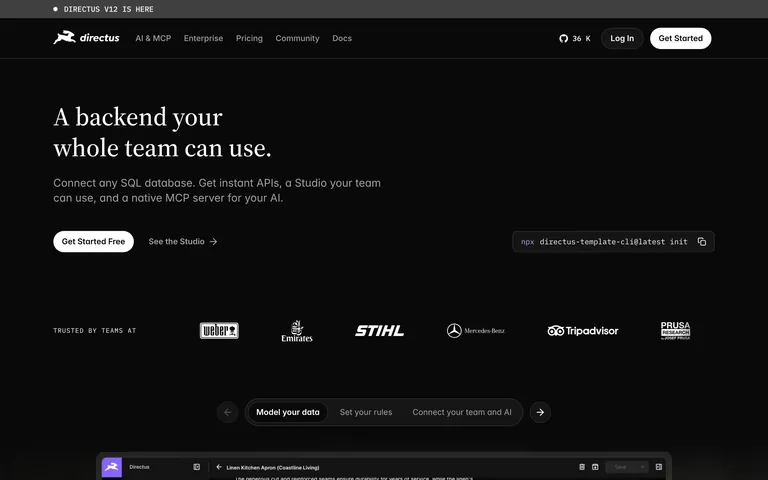This screenshot has width=768, height=480.
Task: Click the Directus rabbit logo in header
Action: pyautogui.click(x=86, y=38)
